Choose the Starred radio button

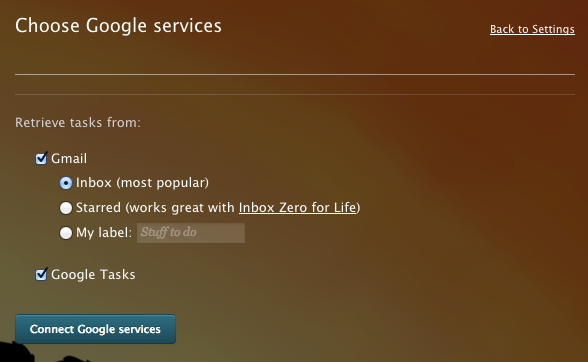point(66,208)
